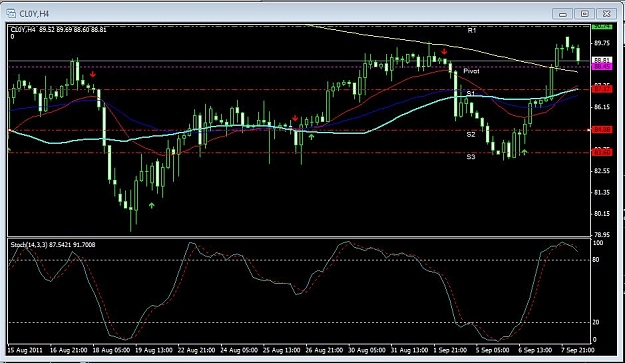Viewport: 625px width, 363px height.
Task: Select the green buy arrow near 26 Aug
Action: (311, 137)
